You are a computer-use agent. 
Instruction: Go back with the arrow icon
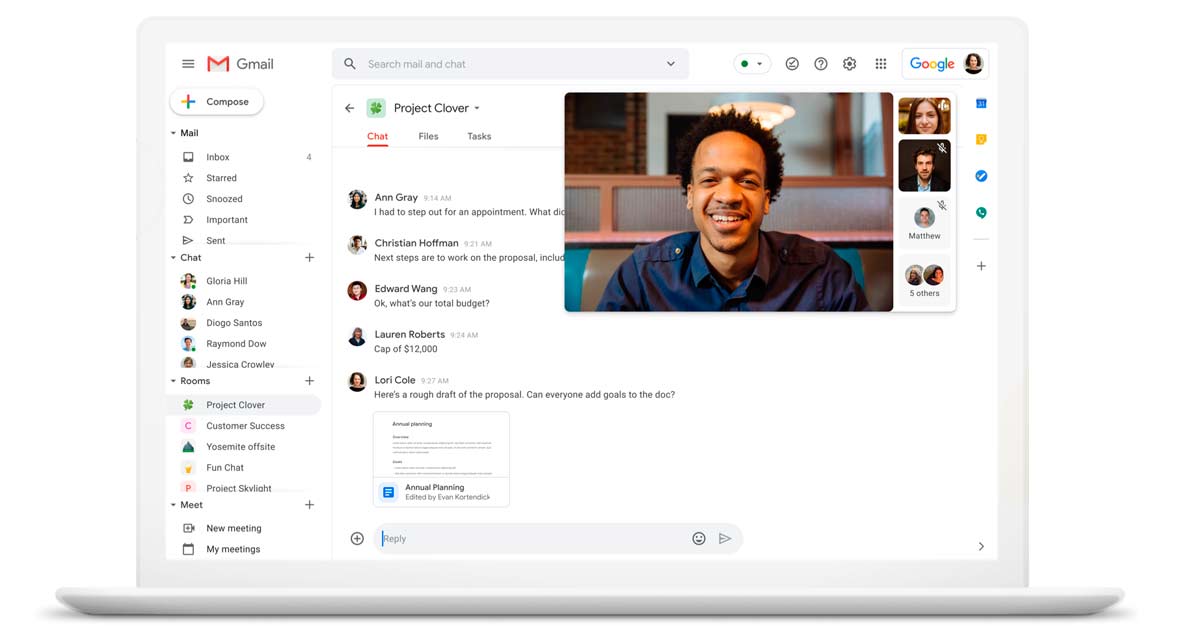(x=349, y=108)
